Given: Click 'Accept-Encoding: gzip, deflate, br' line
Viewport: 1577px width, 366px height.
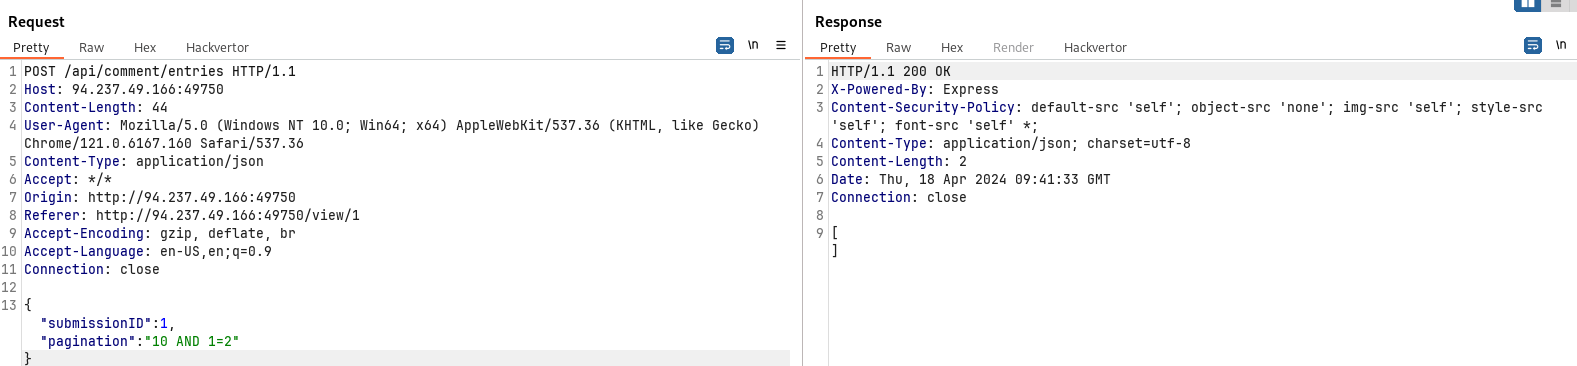Looking at the screenshot, I should click(160, 233).
